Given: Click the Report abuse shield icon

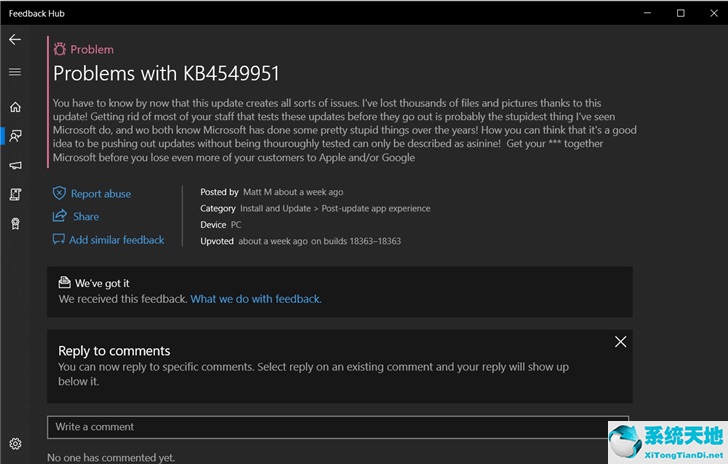Looking at the screenshot, I should pyautogui.click(x=59, y=193).
